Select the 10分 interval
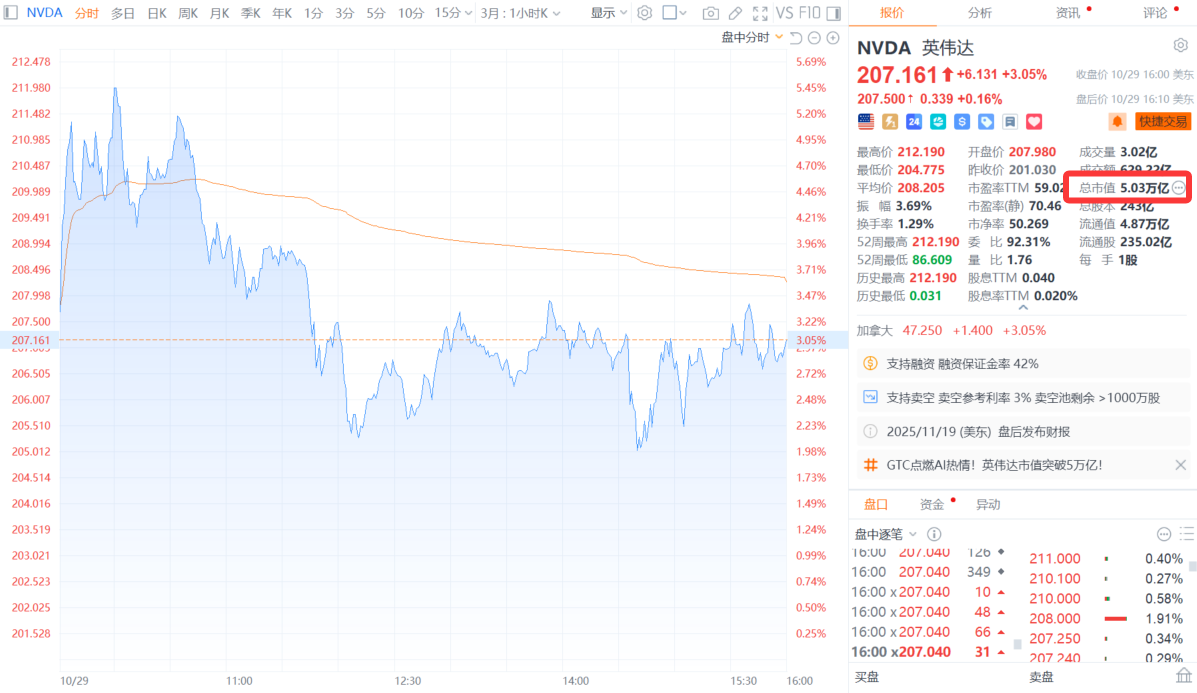 411,13
